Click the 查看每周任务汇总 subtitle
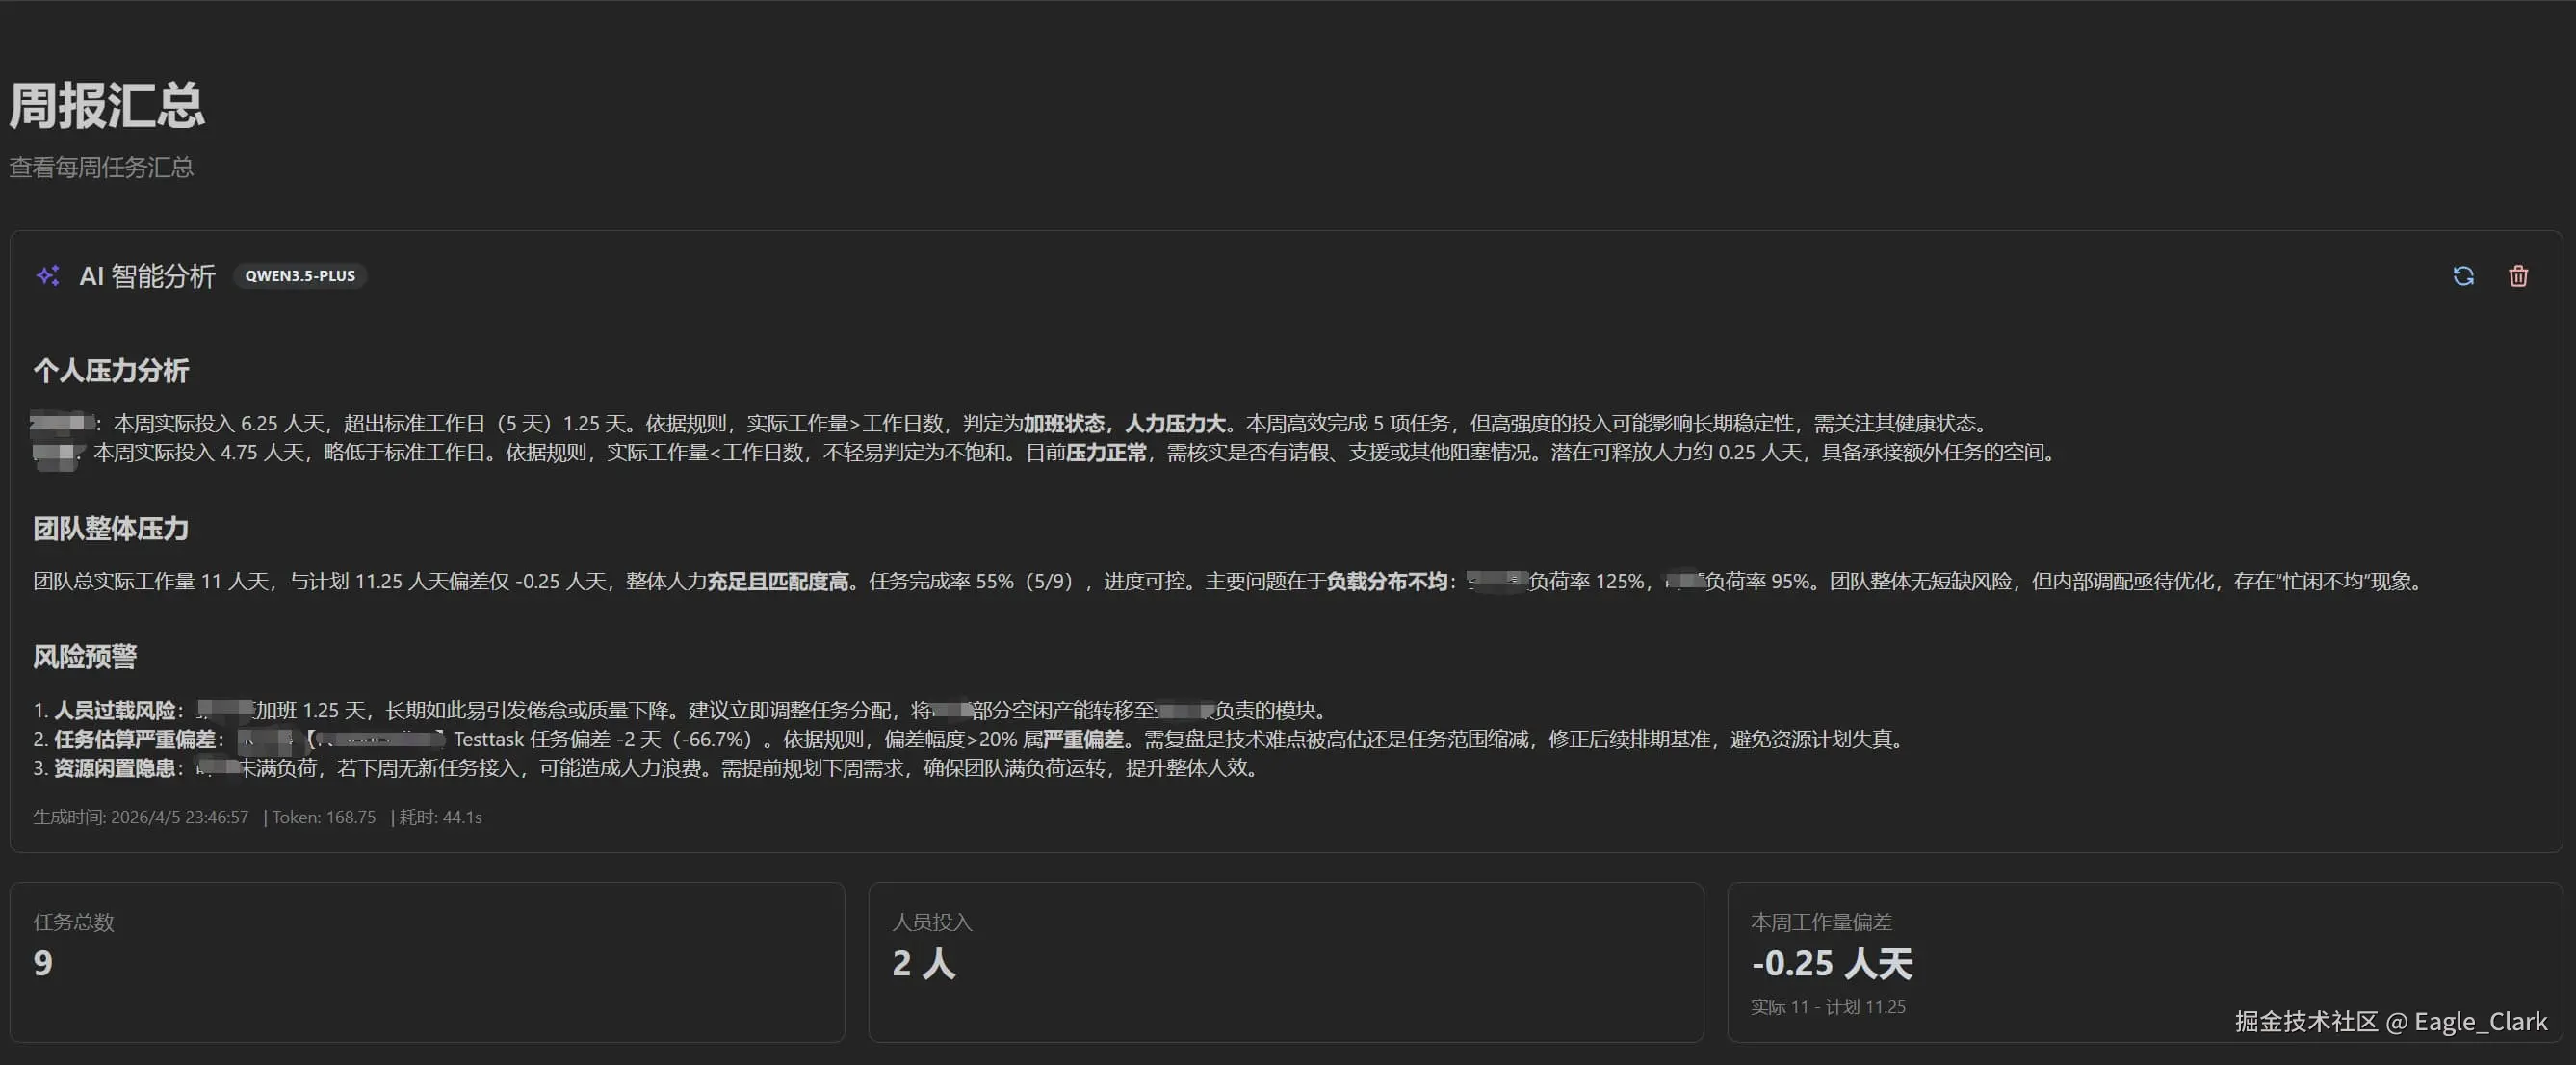Image resolution: width=2576 pixels, height=1065 pixels. [x=101, y=167]
